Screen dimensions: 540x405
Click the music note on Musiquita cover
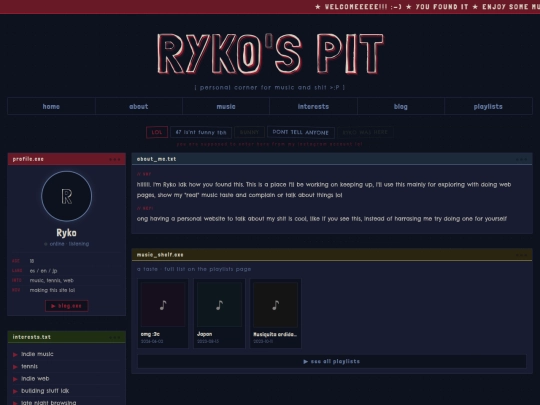click(x=276, y=305)
